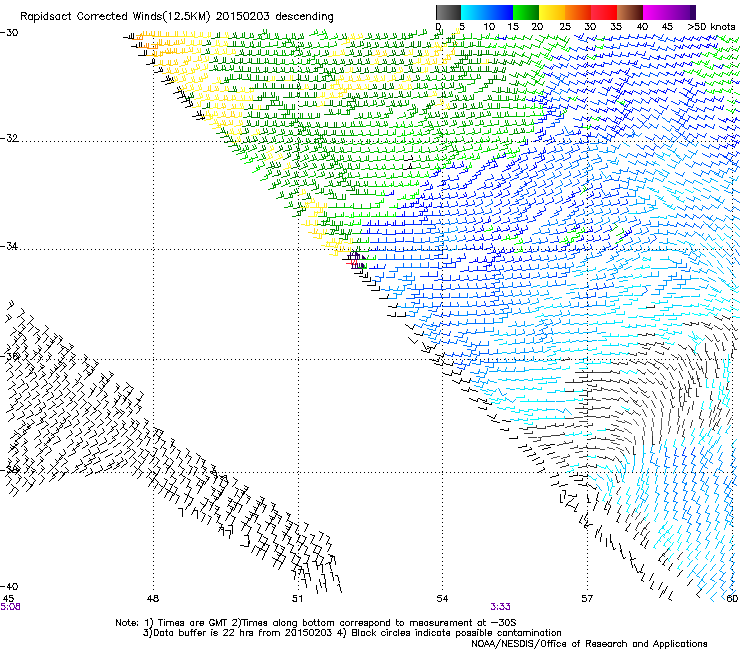Screen dimensions: 740x650
Task: Click the brown 35–40 knots legend segment
Action: [x=630, y=12]
